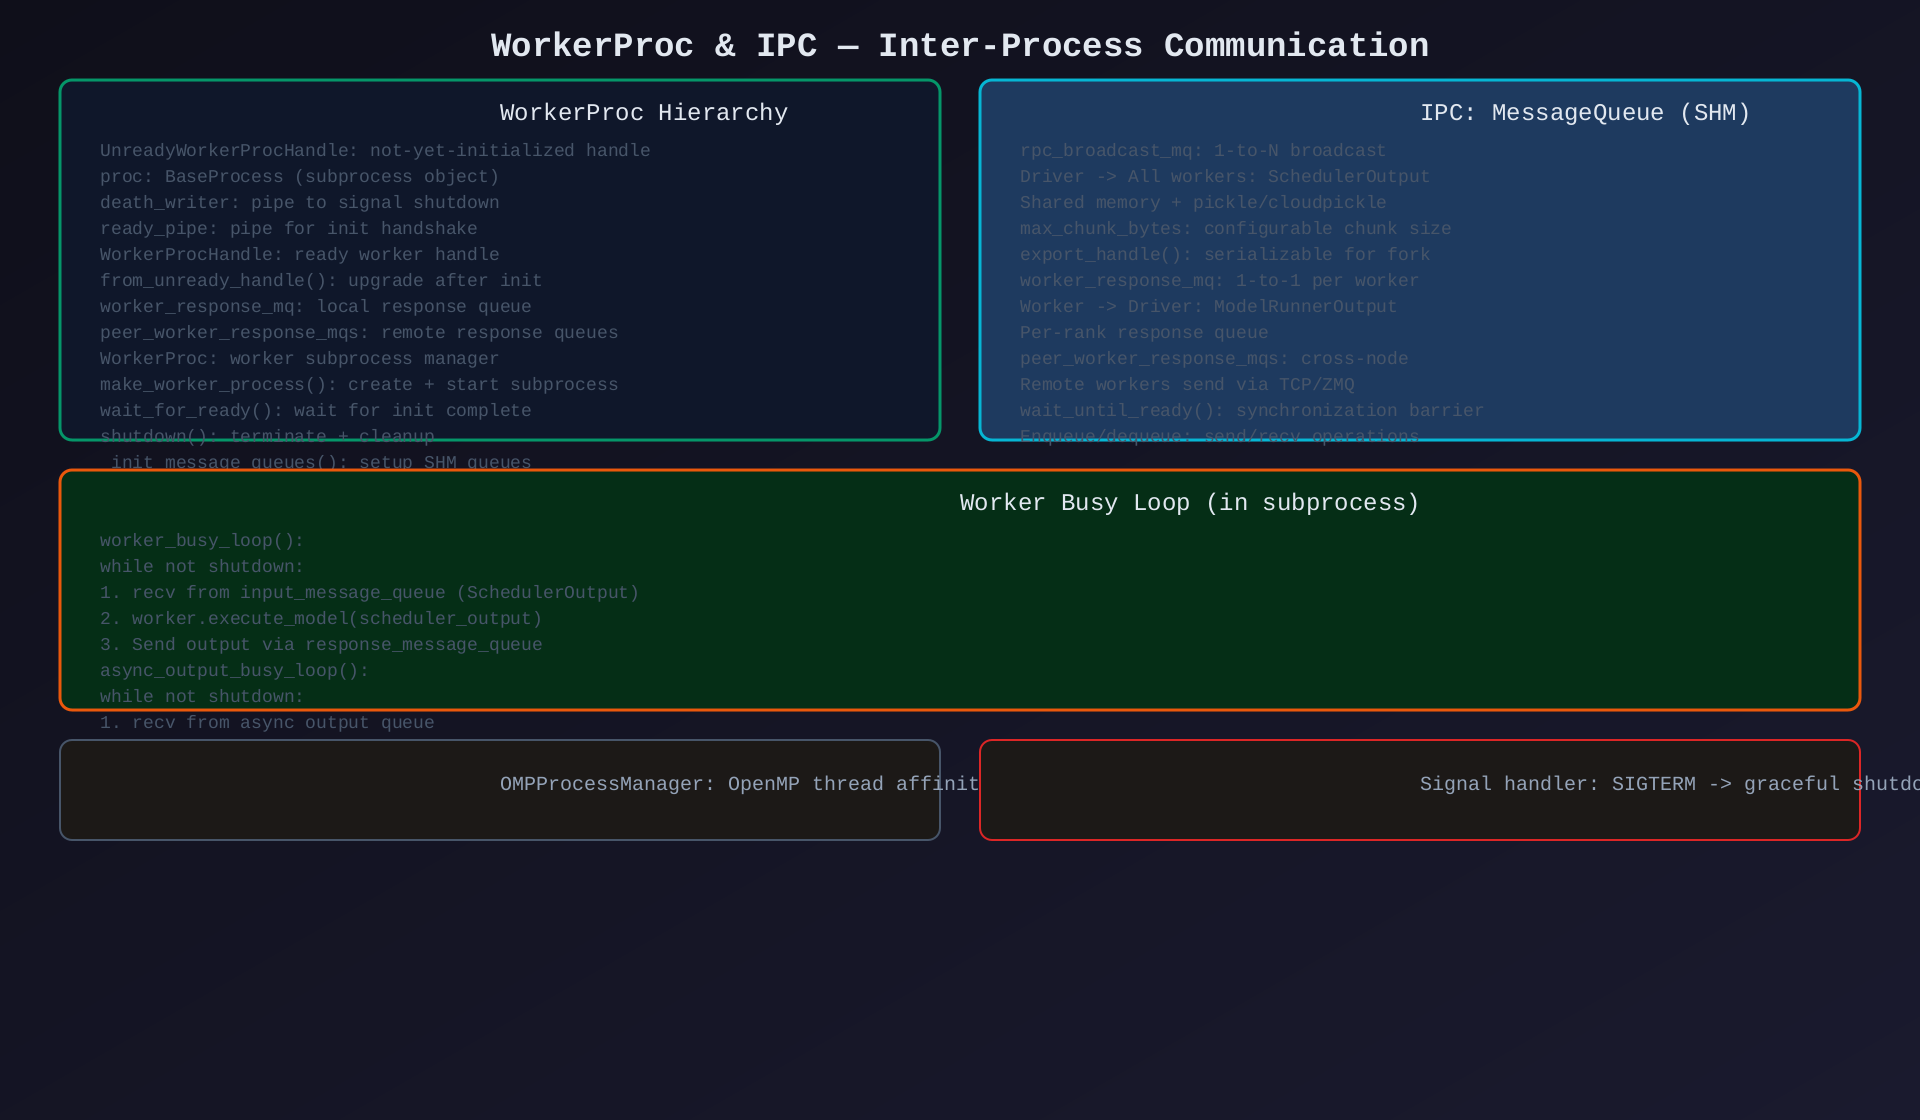The image size is (1920, 1120).
Task: Click wait_until_ready() synchronization barrier line
Action: (1251, 411)
